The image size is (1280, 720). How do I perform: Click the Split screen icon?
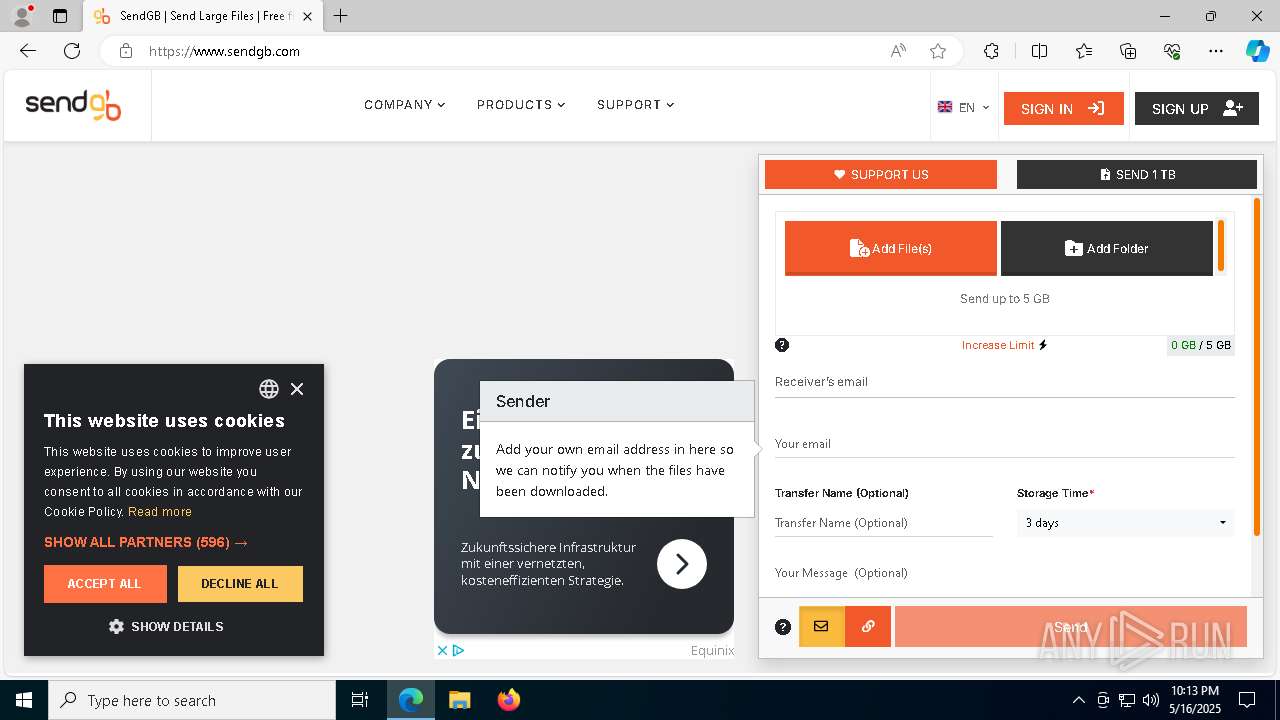click(1039, 51)
